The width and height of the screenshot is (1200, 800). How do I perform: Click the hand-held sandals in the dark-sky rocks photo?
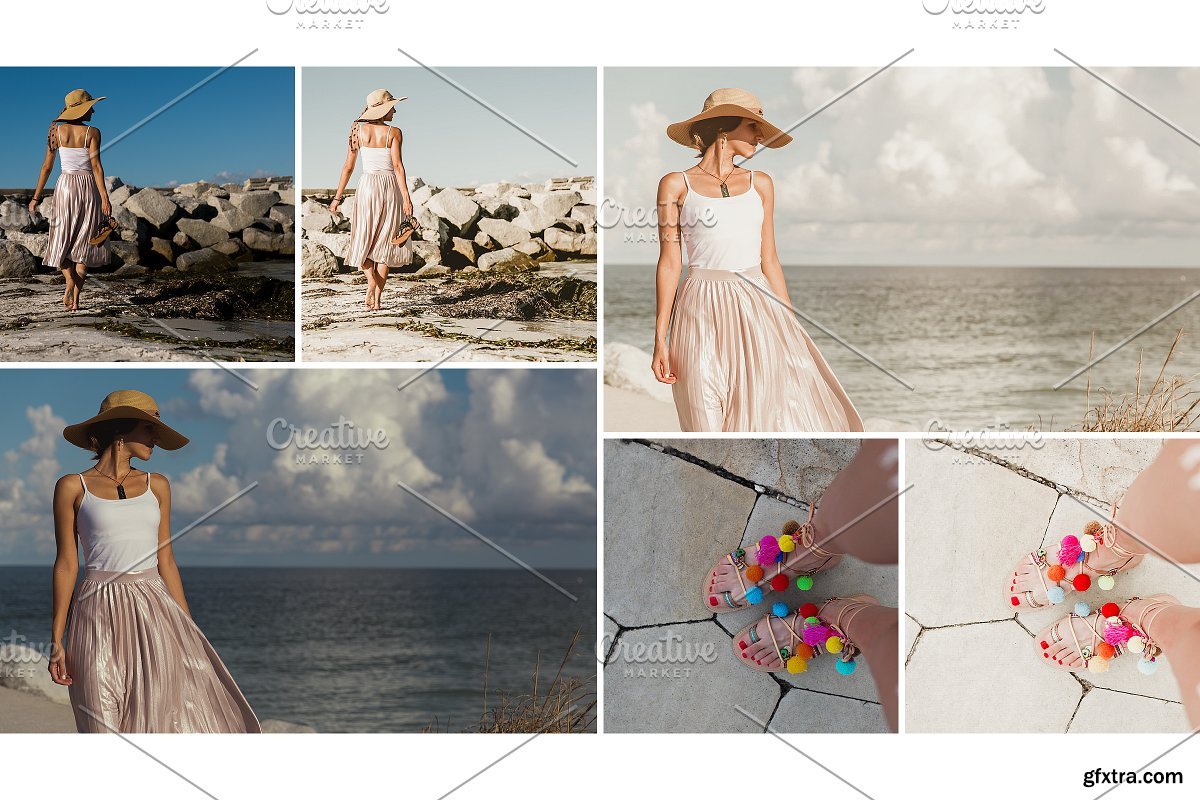pyautogui.click(x=102, y=232)
